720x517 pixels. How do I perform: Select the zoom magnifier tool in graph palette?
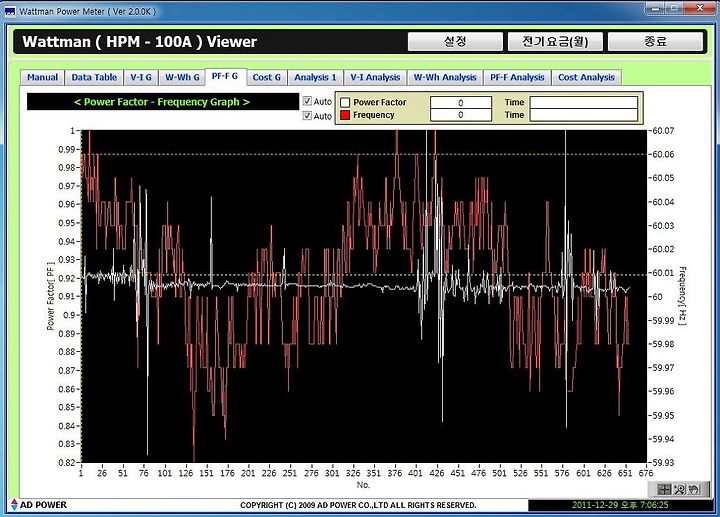679,489
